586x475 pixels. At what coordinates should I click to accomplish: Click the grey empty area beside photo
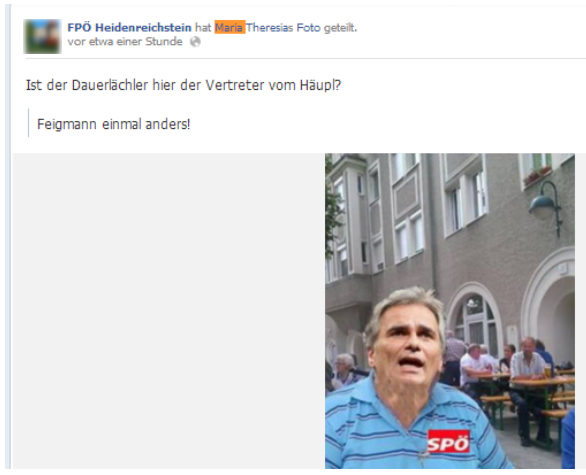[x=169, y=311]
